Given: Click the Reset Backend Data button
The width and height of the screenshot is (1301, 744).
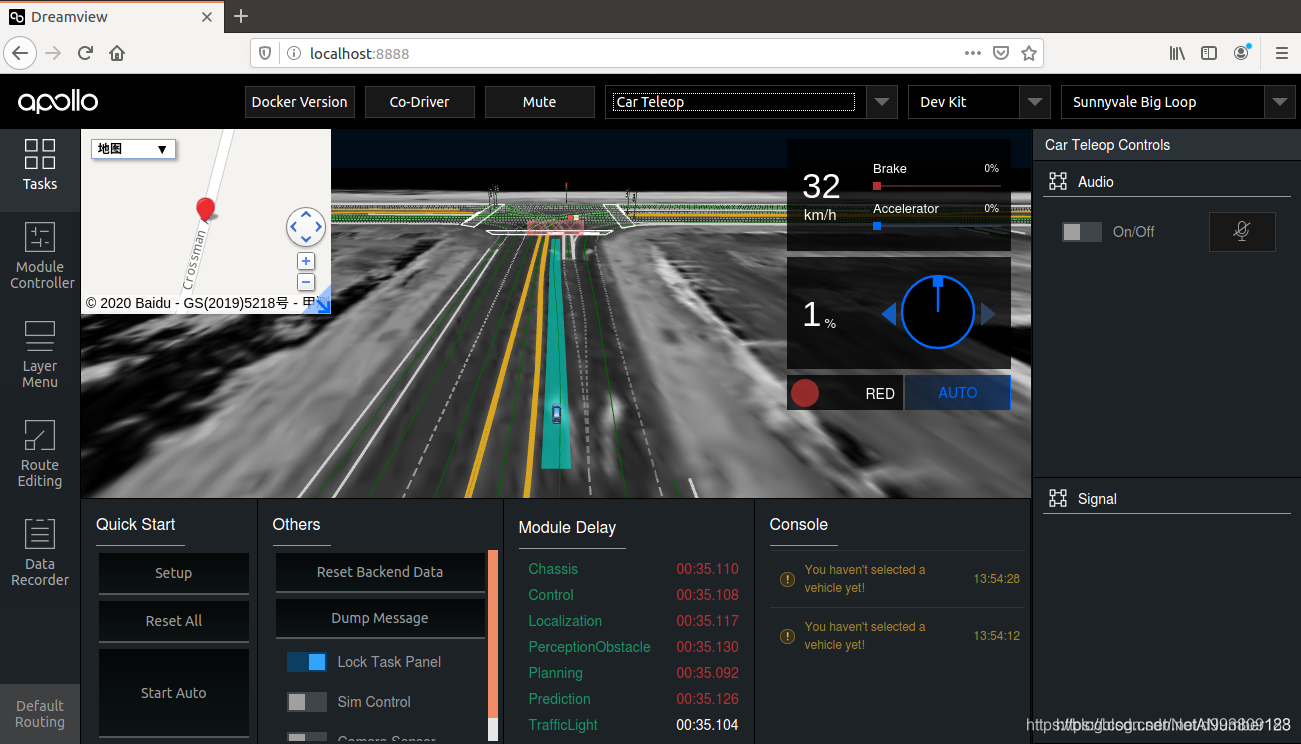Looking at the screenshot, I should (x=380, y=572).
